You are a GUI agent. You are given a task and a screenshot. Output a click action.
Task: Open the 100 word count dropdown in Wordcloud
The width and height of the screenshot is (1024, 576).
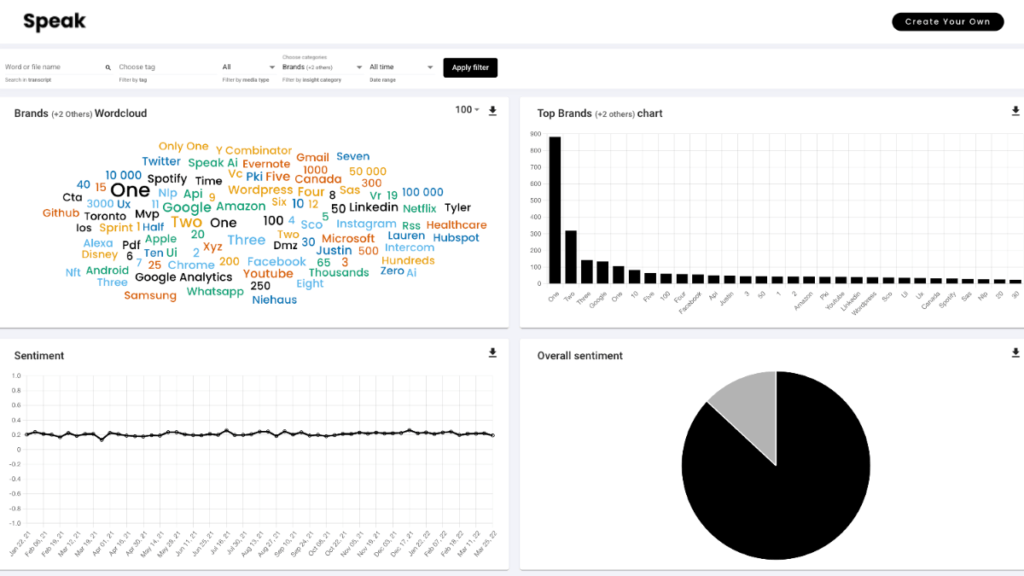click(467, 110)
